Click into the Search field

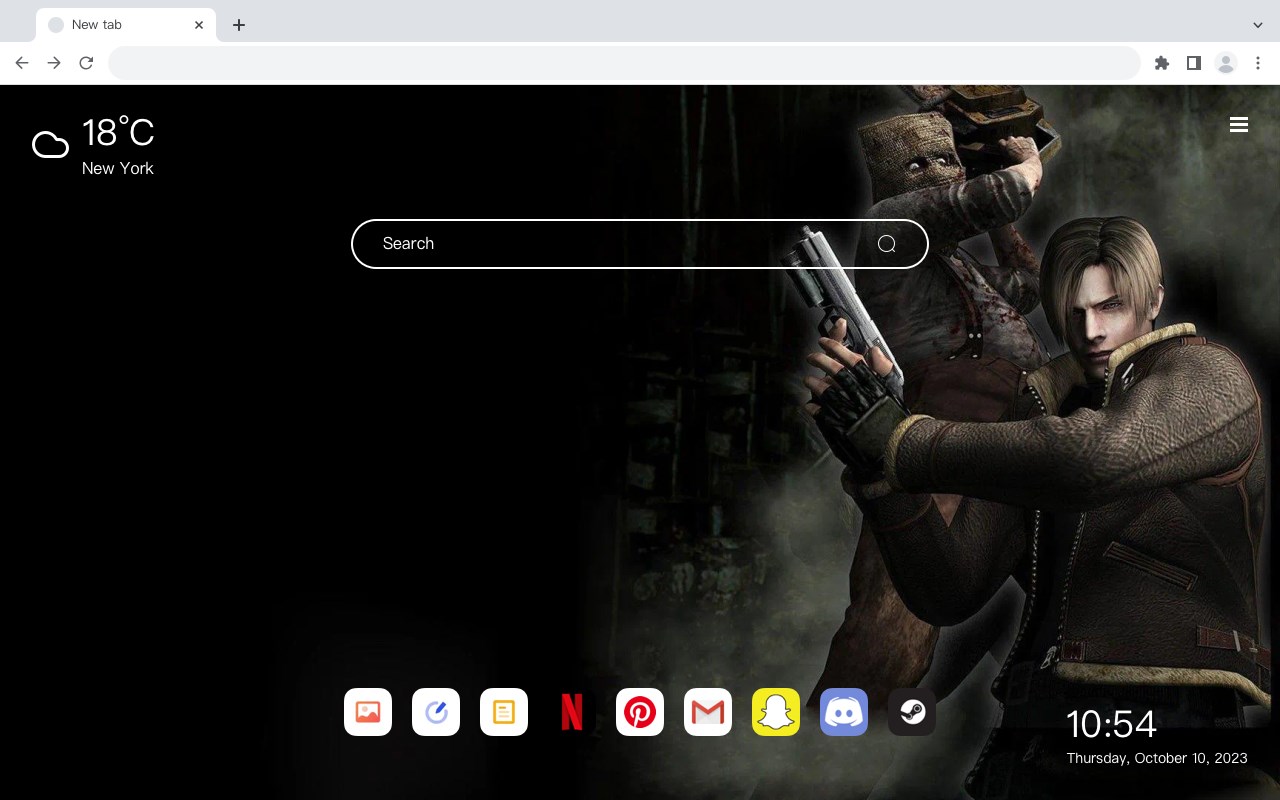tap(640, 244)
